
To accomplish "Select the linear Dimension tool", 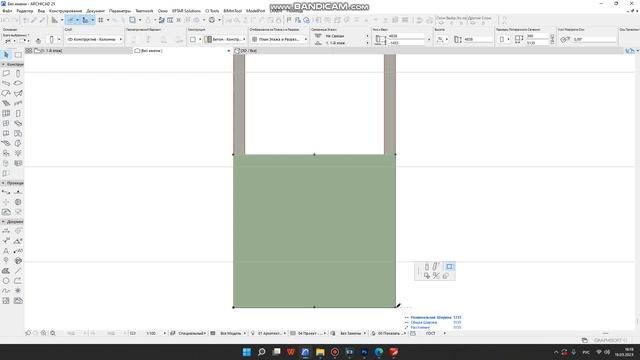I will [6, 231].
